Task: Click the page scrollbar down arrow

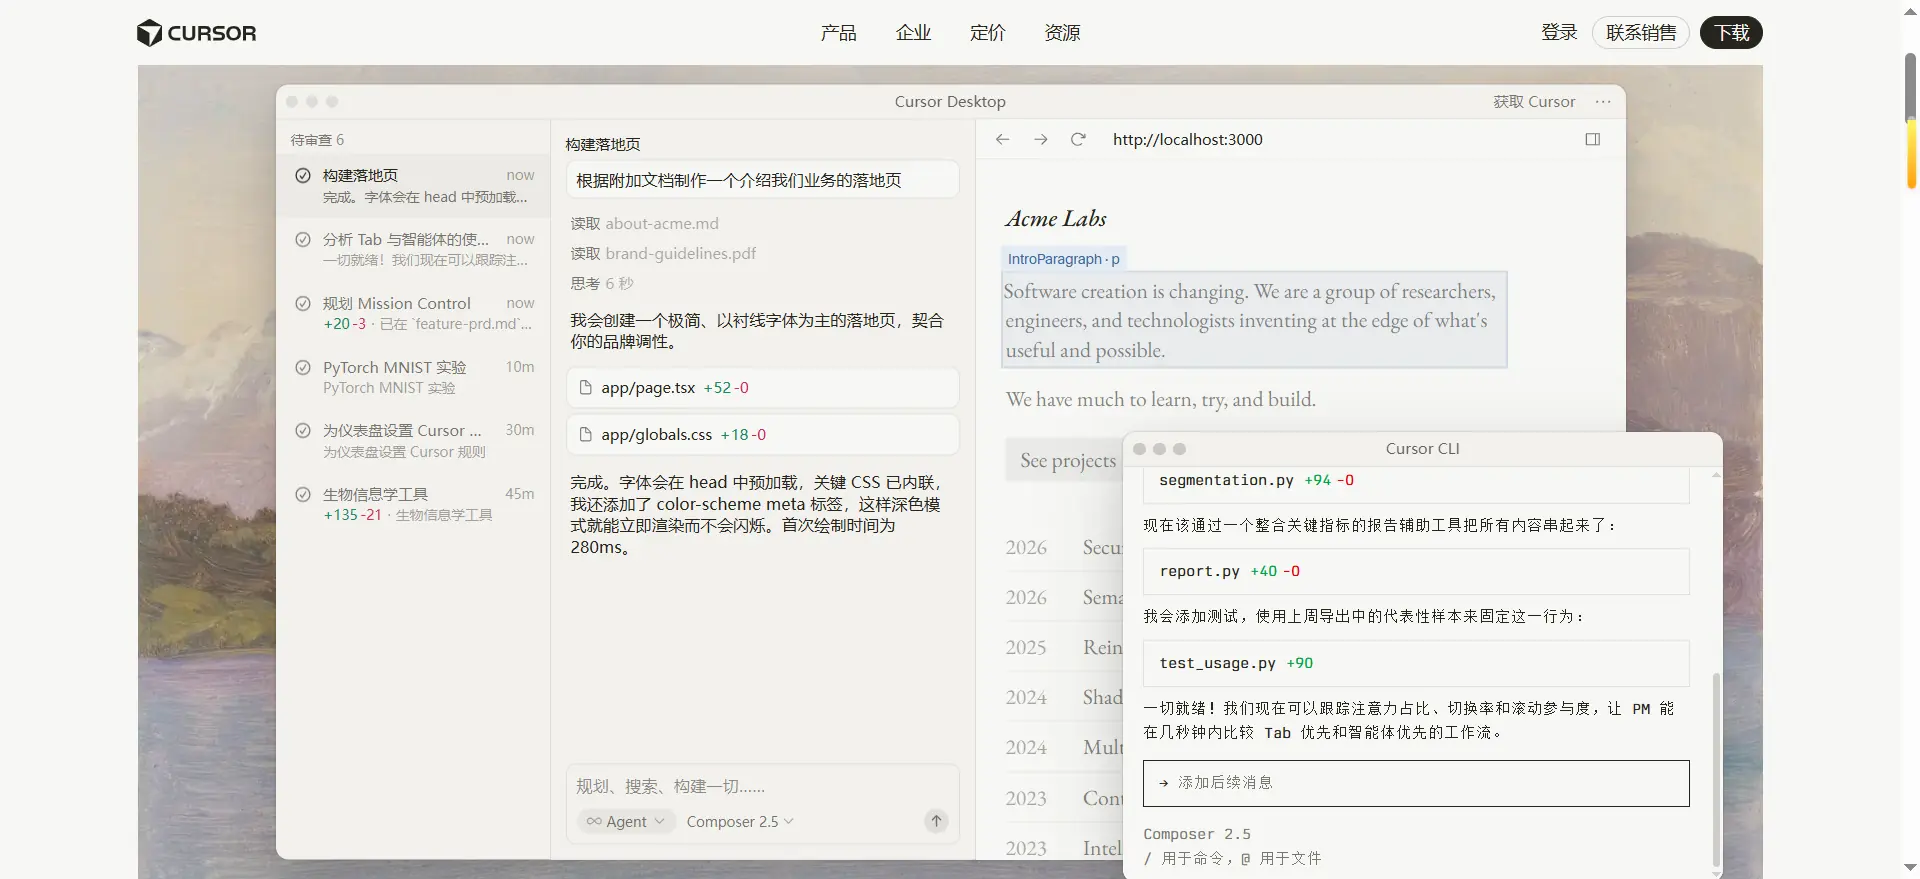Action: (x=1911, y=868)
